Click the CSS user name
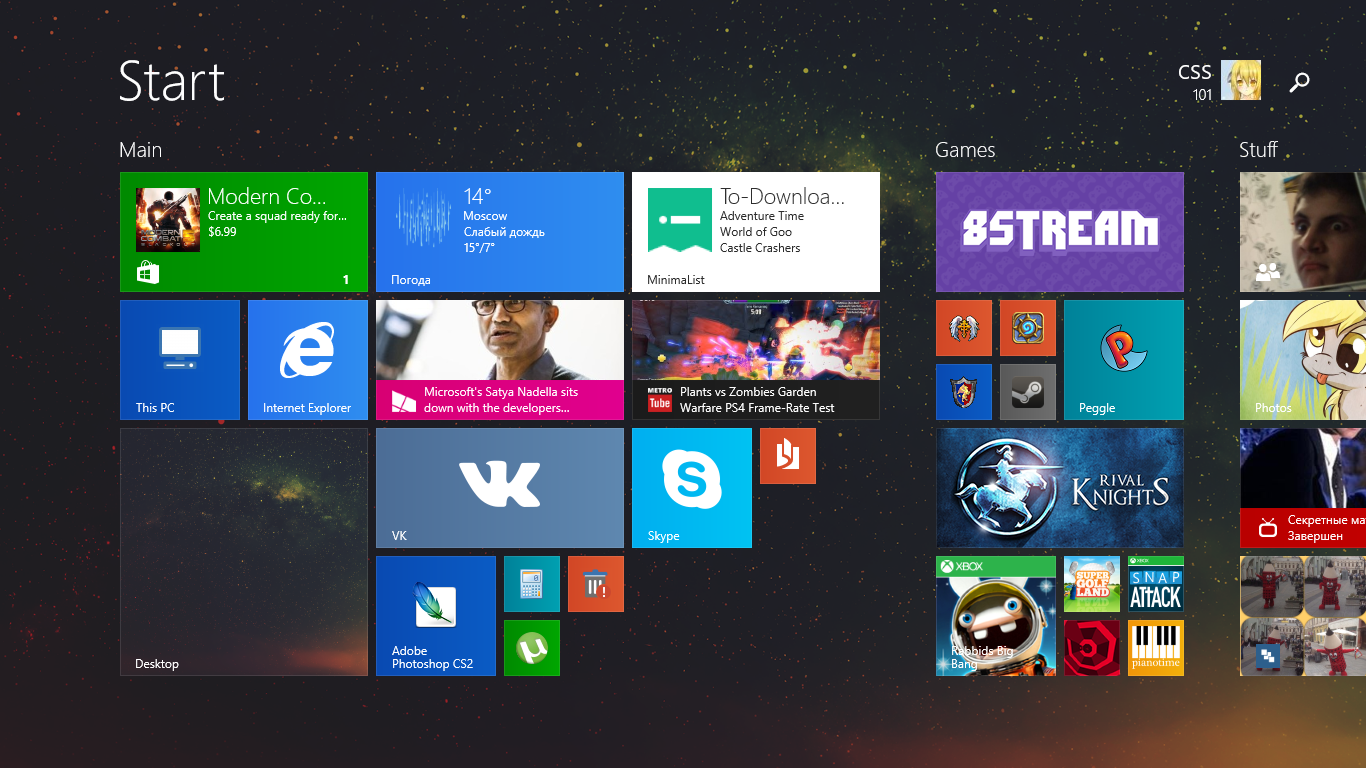 point(1195,72)
